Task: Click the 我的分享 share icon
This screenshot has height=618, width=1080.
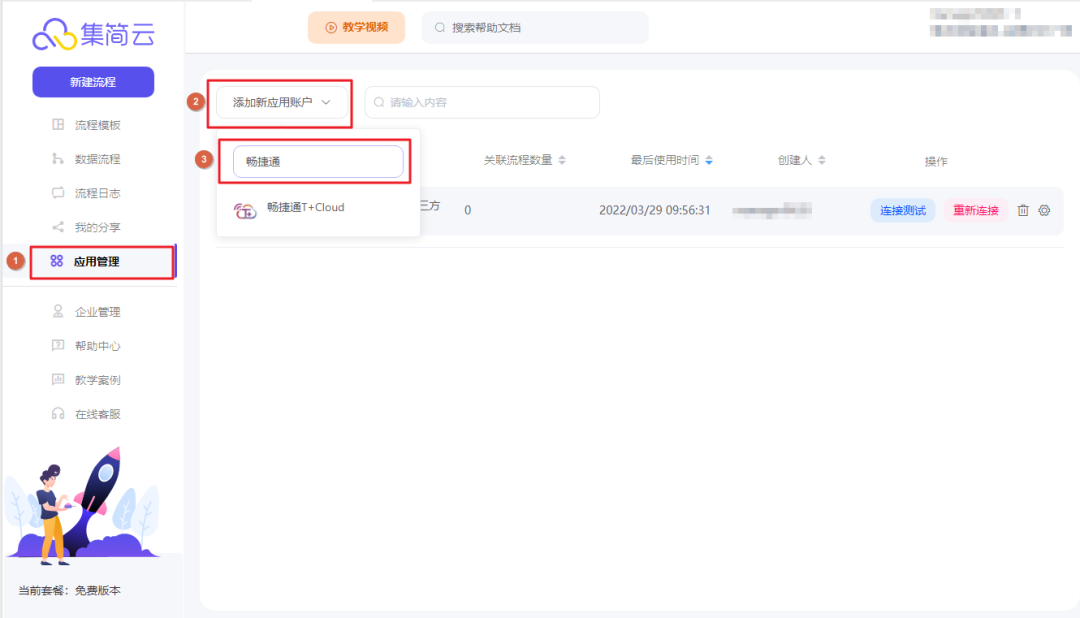Action: (x=58, y=227)
